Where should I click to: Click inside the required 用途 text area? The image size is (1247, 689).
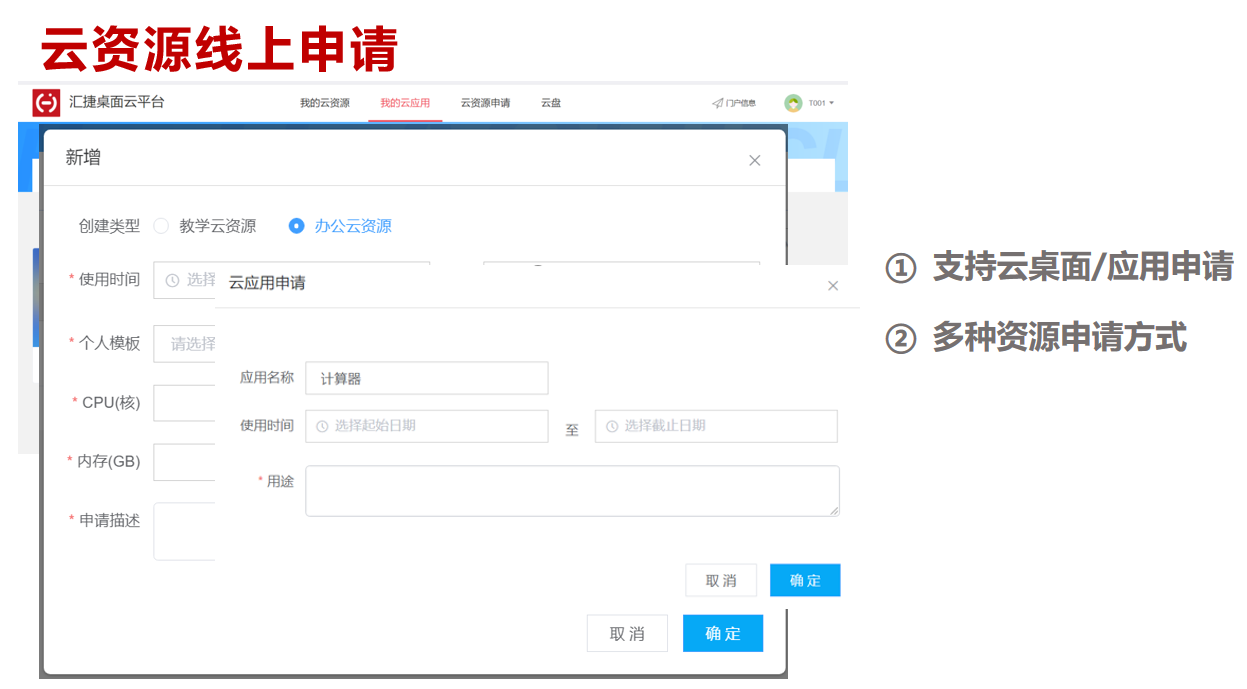point(570,490)
